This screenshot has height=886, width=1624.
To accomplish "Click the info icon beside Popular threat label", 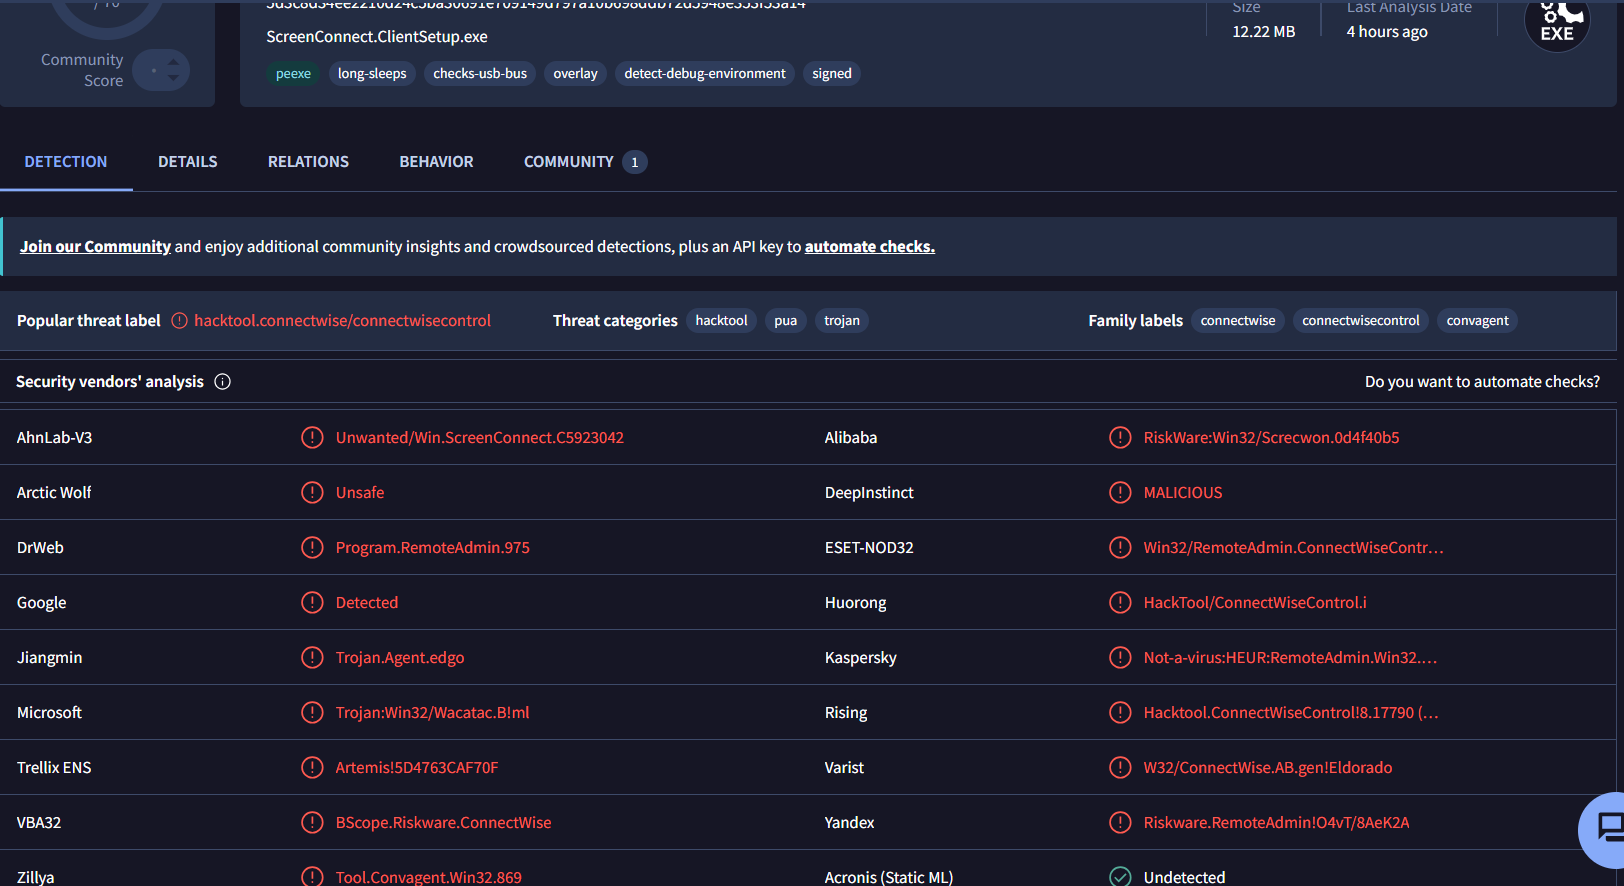I will (180, 321).
